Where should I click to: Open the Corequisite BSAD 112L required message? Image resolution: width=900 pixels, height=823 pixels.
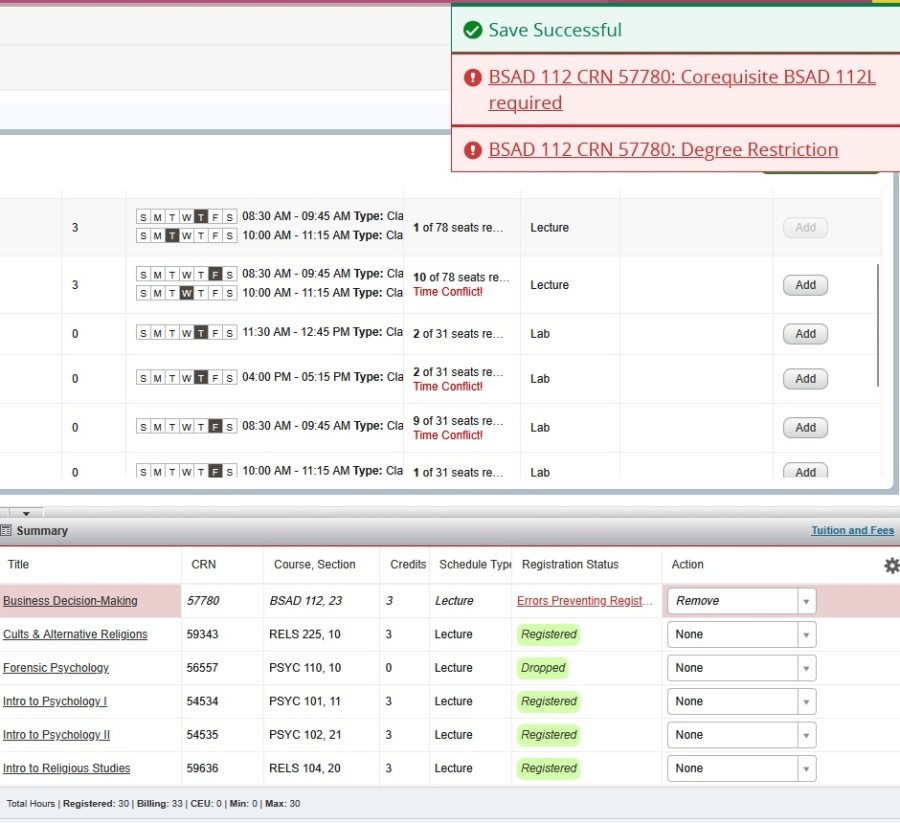click(681, 89)
